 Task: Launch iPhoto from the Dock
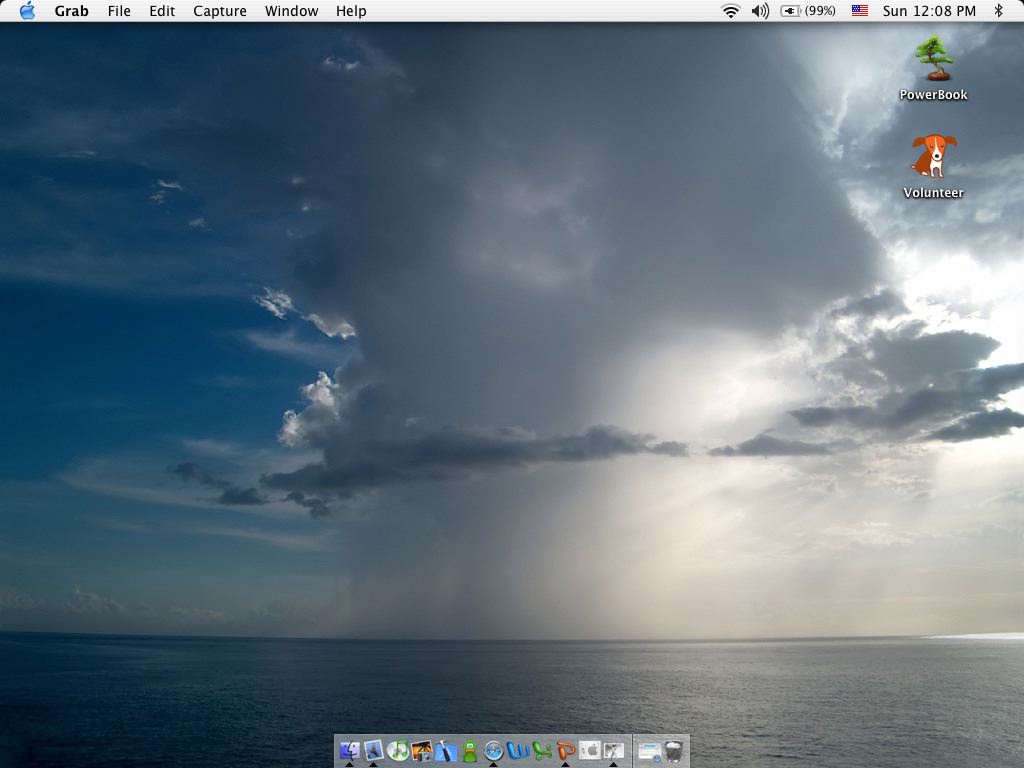coord(421,750)
